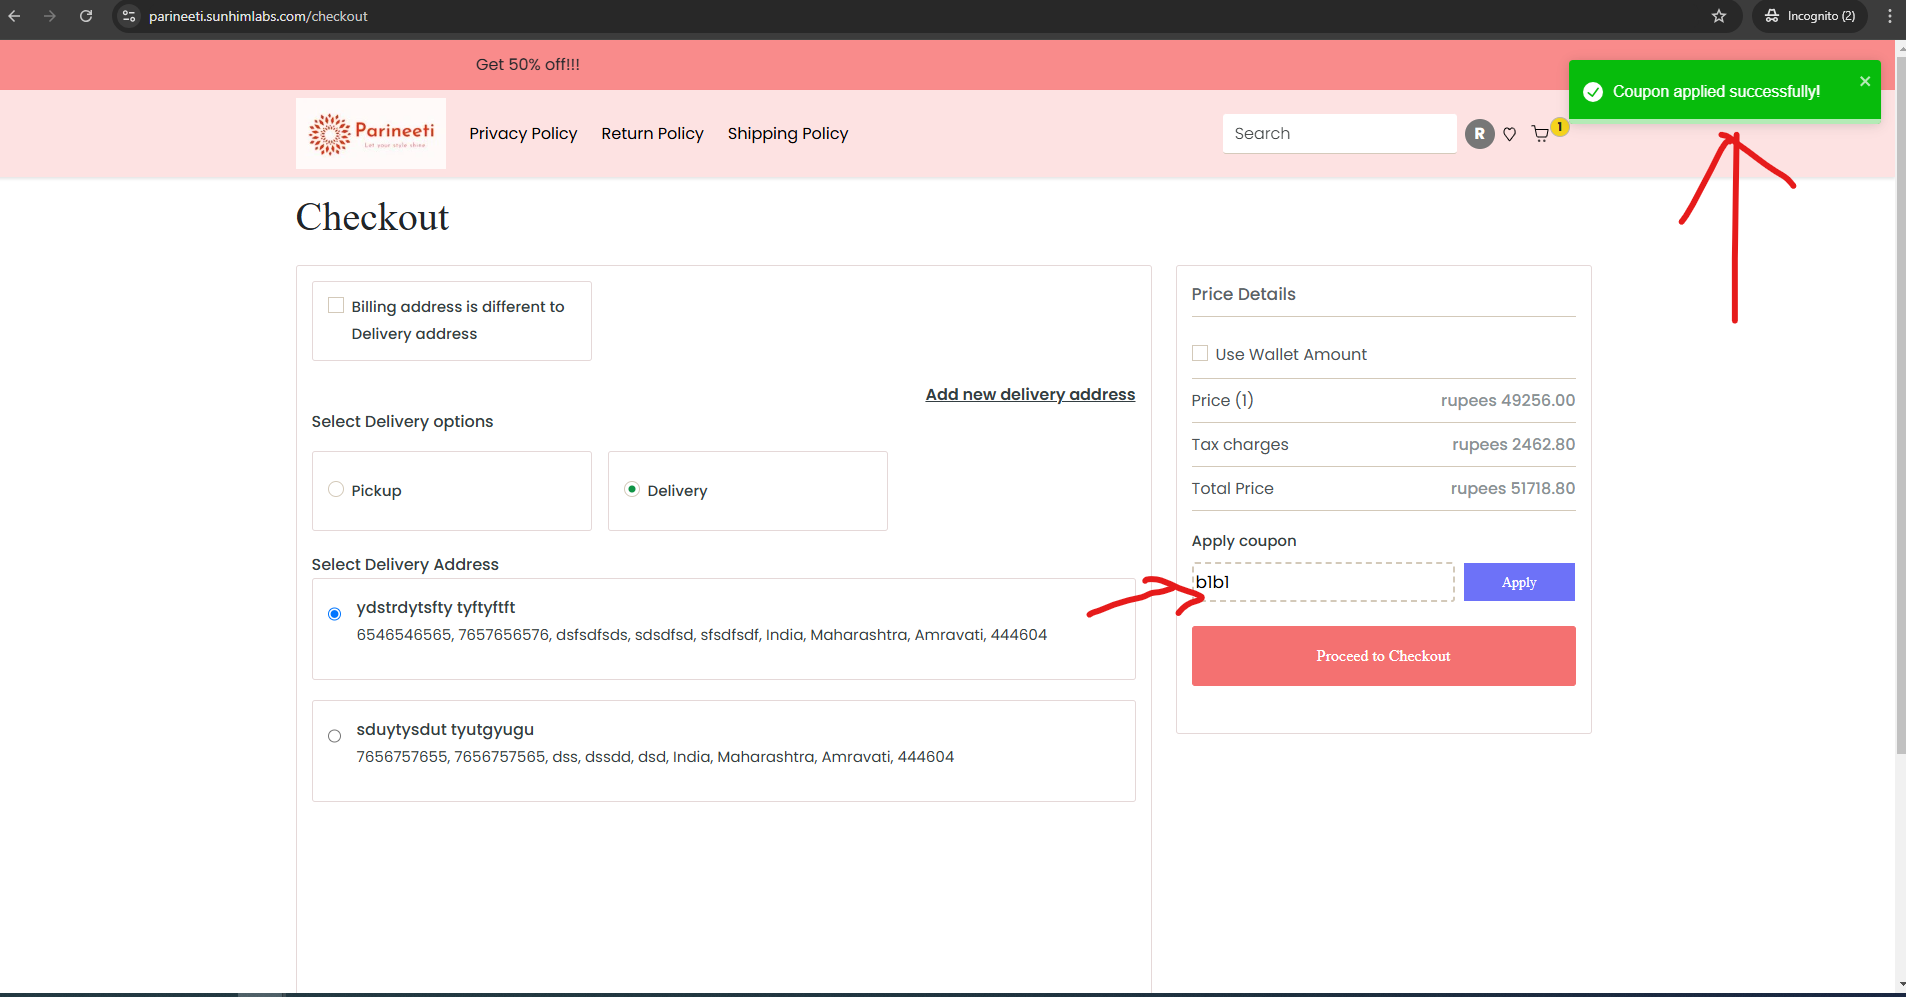Image resolution: width=1906 pixels, height=997 pixels.
Task: Bookmark this page with star icon
Action: click(x=1718, y=16)
